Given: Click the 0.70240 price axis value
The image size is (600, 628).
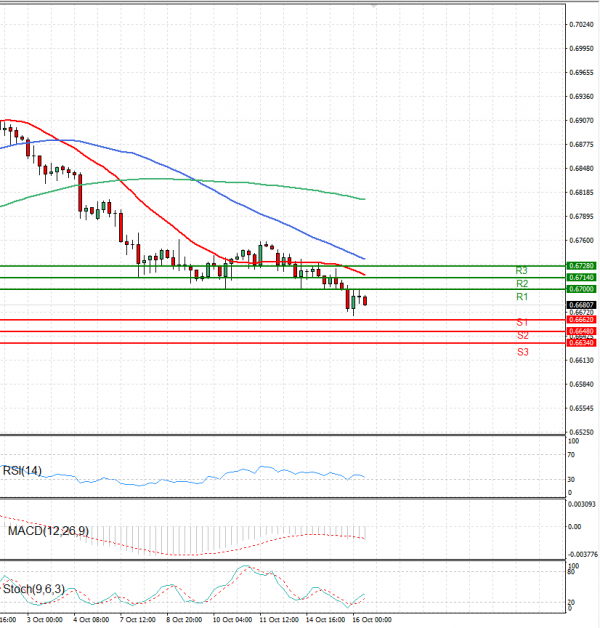Looking at the screenshot, I should pyautogui.click(x=582, y=25).
